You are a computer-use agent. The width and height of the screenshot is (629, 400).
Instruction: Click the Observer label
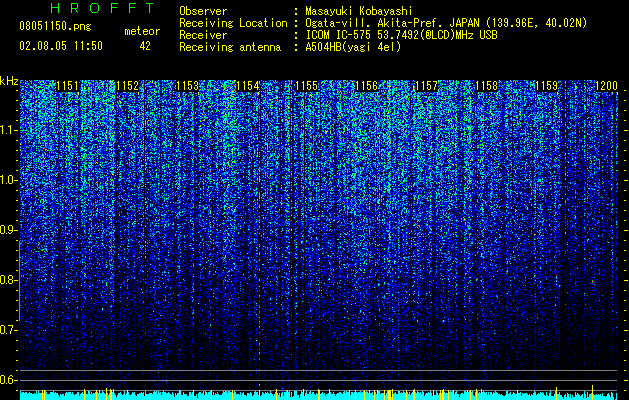203,11
